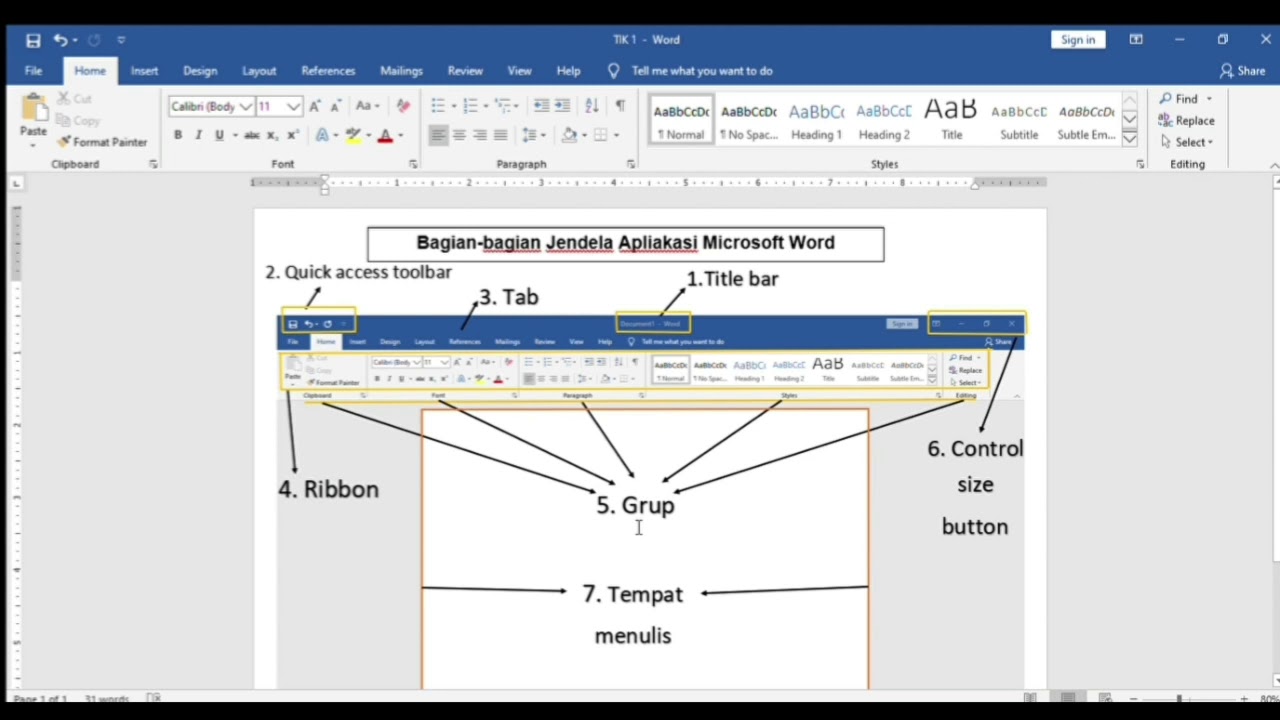
Task: Click the Replace button
Action: pos(1186,120)
